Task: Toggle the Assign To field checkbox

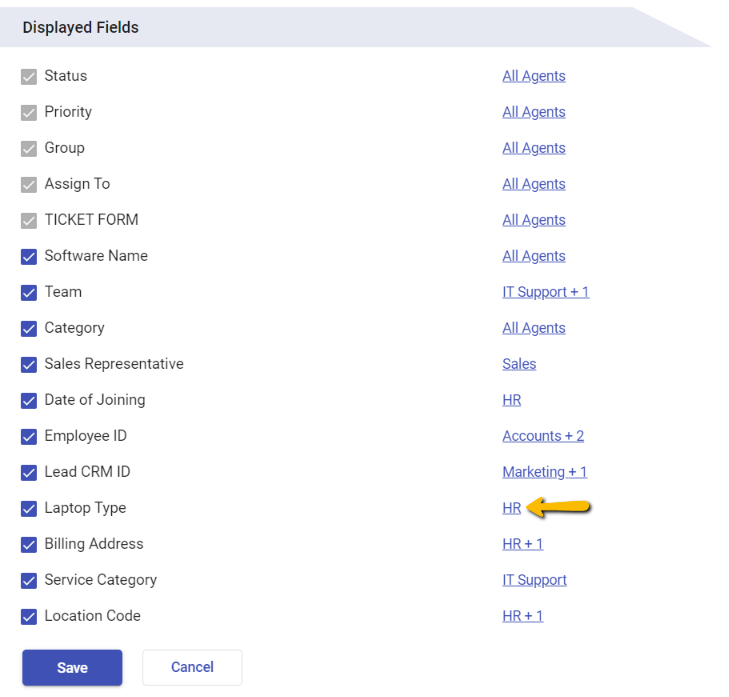Action: [29, 185]
